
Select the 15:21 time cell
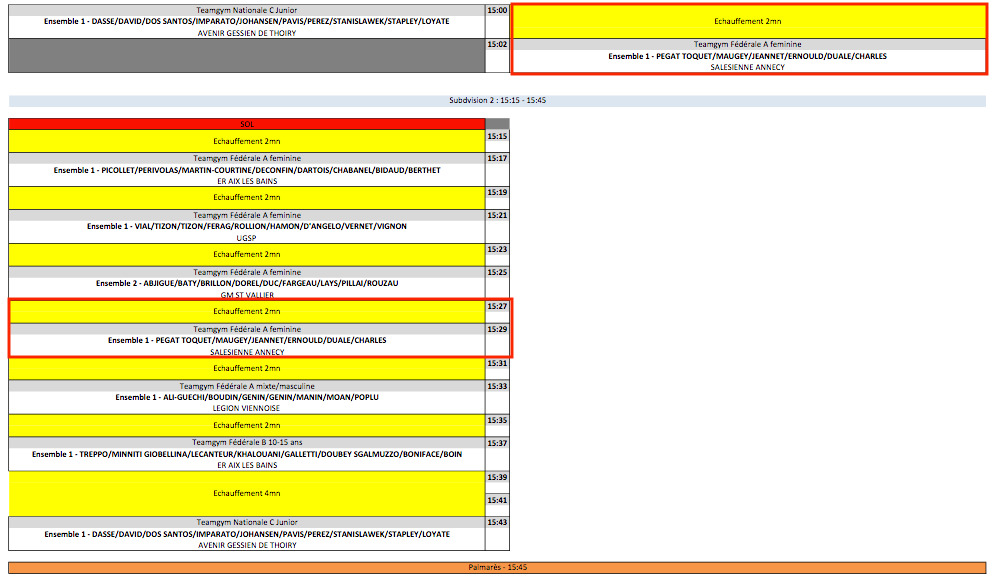497,215
